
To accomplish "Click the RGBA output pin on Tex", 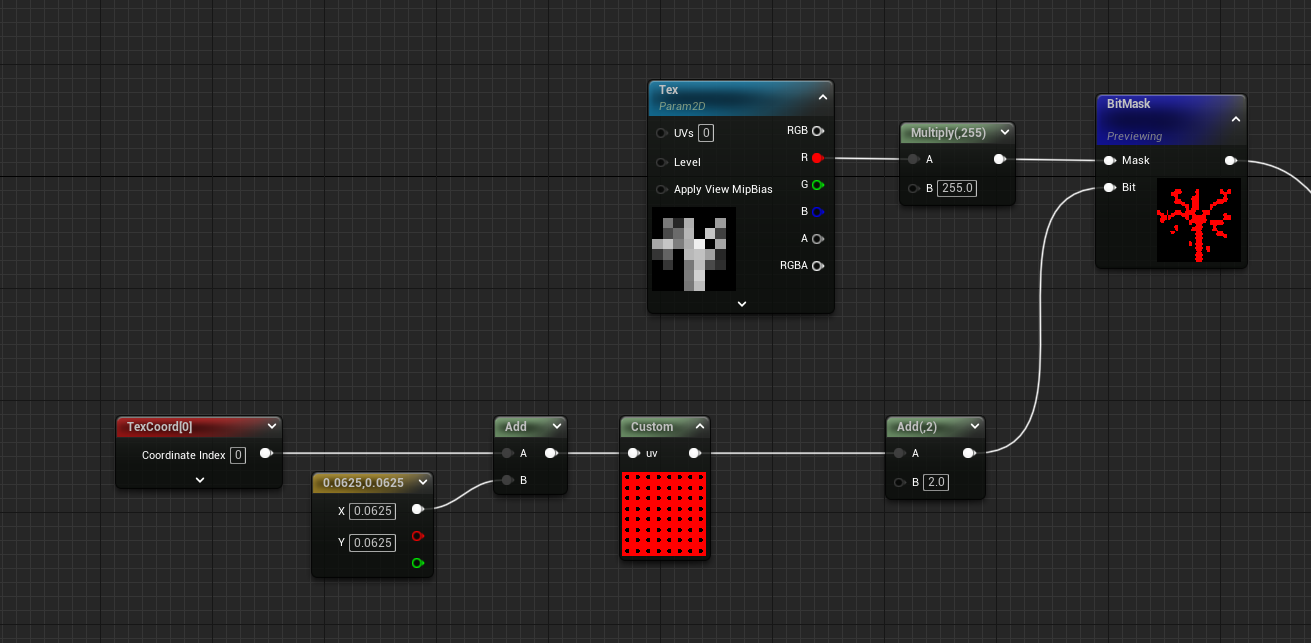I will pyautogui.click(x=817, y=266).
